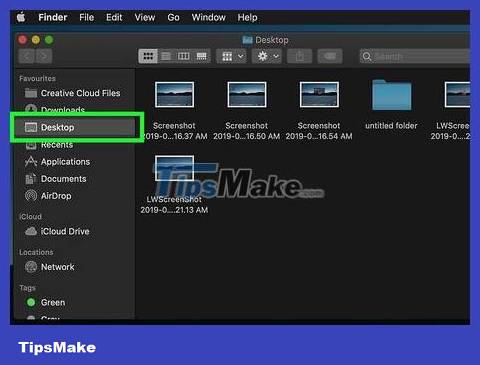Click the Creative Cloud Files folder icon
Image resolution: width=480 pixels, height=365 pixels.
(x=31, y=93)
